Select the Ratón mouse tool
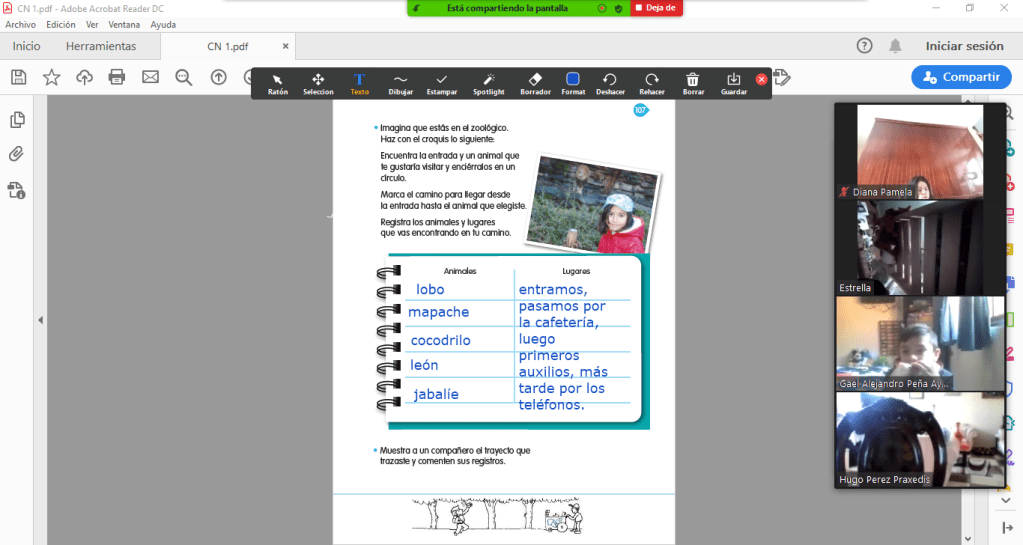The height and width of the screenshot is (545, 1023). (x=278, y=83)
